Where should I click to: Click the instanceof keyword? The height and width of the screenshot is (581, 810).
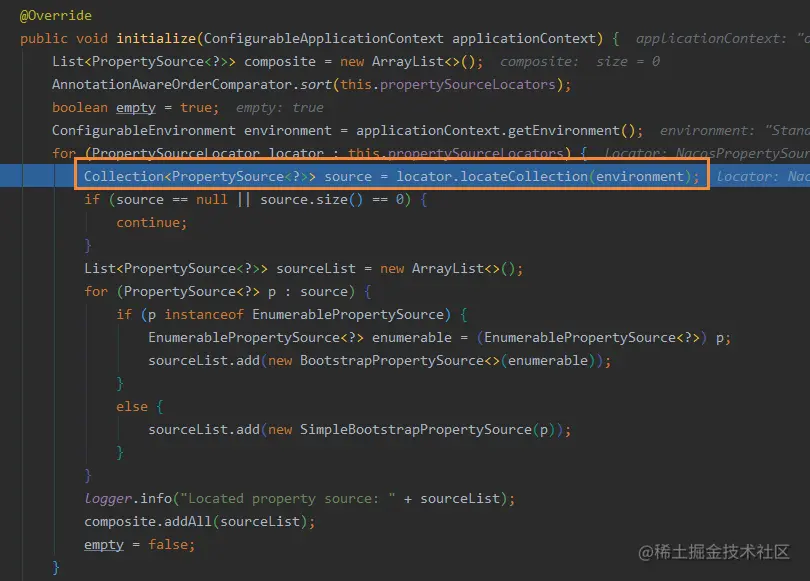(204, 315)
